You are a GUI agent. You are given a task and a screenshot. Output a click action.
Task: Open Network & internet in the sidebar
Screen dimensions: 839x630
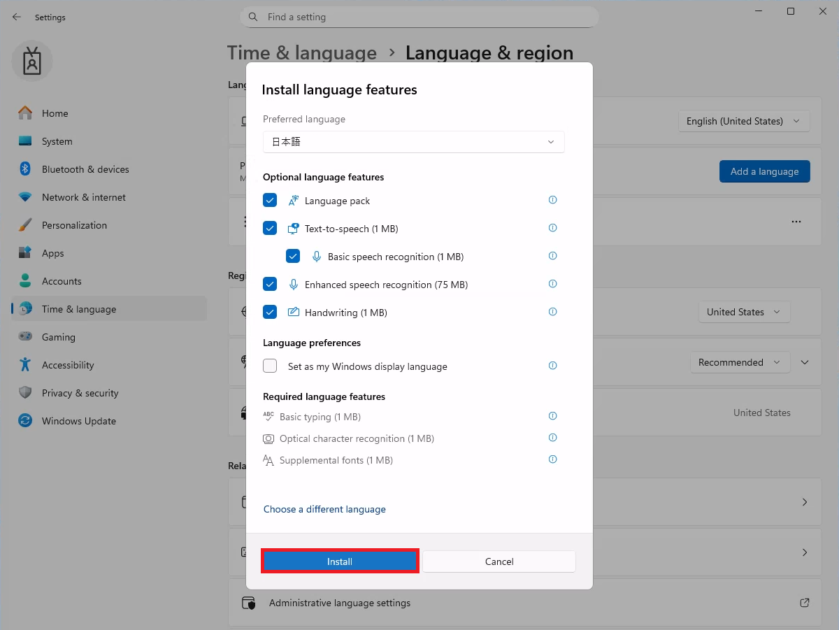point(109,197)
